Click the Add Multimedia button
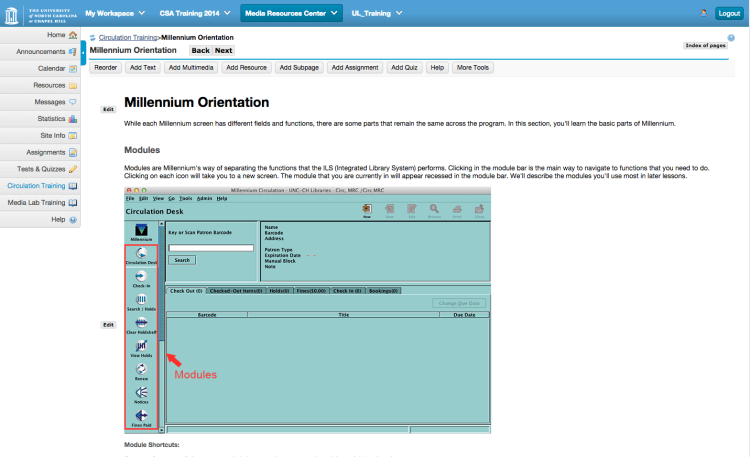 point(190,68)
